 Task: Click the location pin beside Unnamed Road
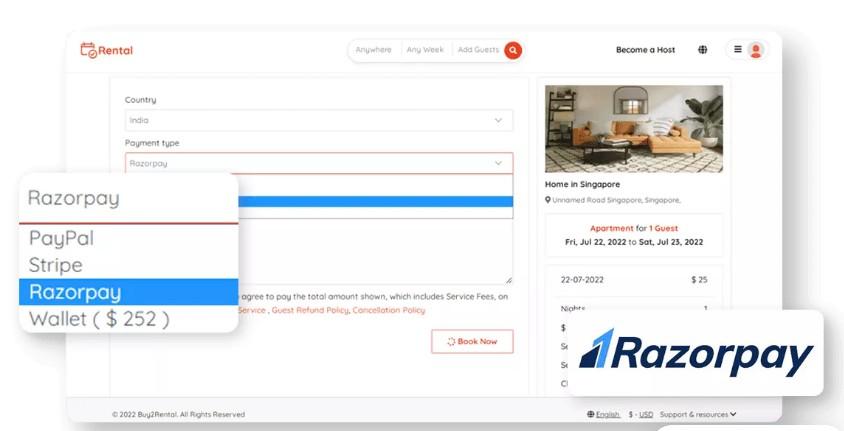pyautogui.click(x=548, y=200)
